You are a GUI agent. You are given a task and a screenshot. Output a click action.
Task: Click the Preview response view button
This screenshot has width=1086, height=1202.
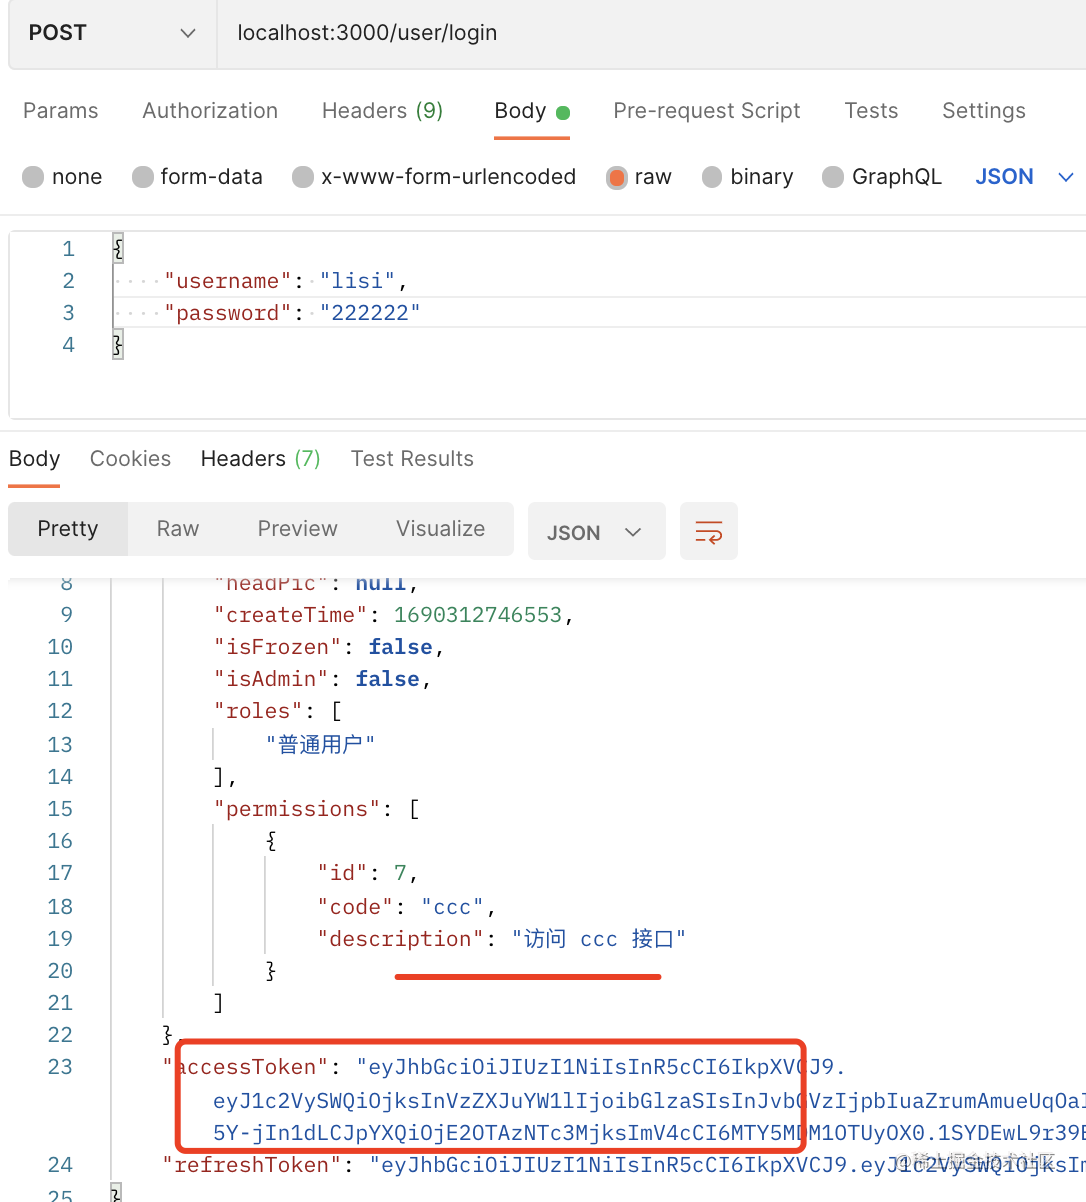click(x=297, y=529)
